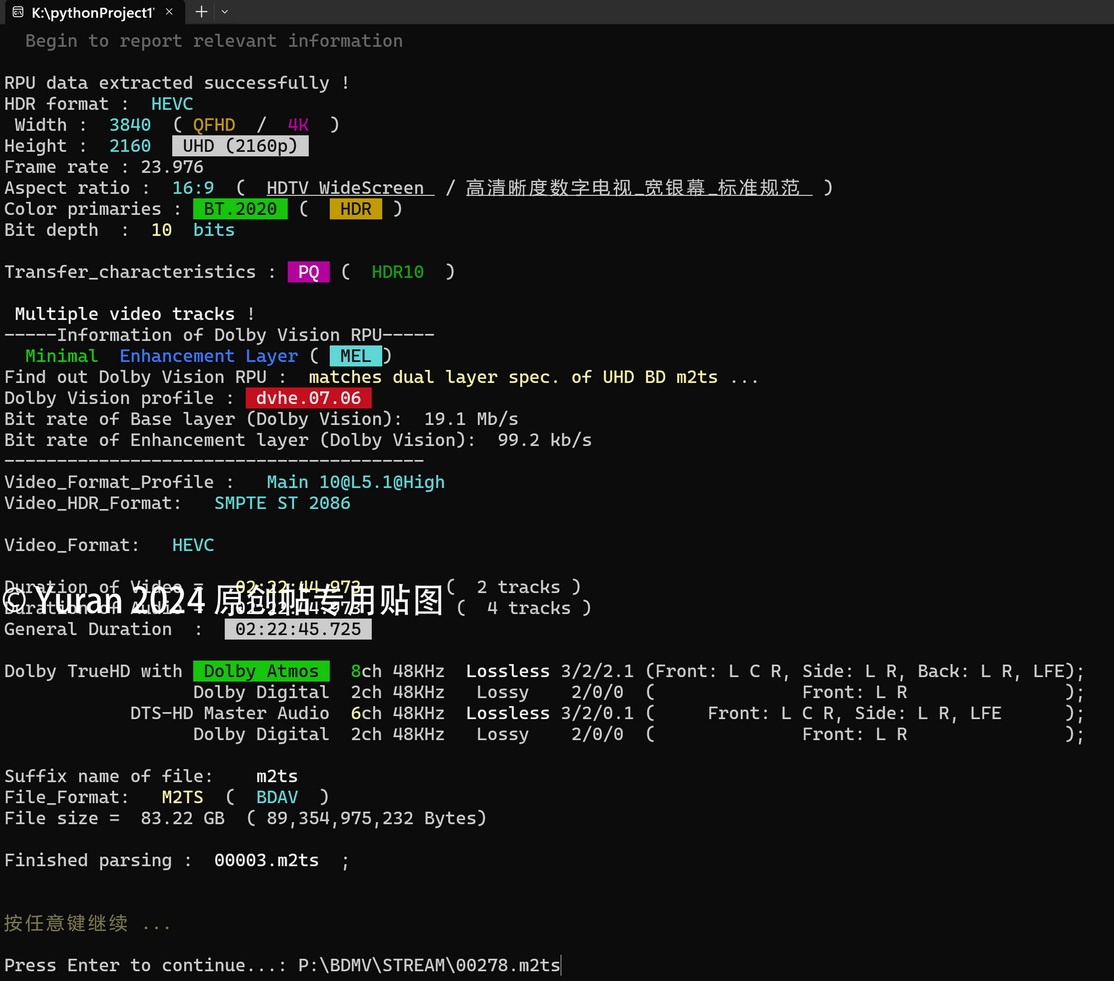The width and height of the screenshot is (1114, 981).
Task: Click the parsed file name 00003.m2ts
Action: 266,860
